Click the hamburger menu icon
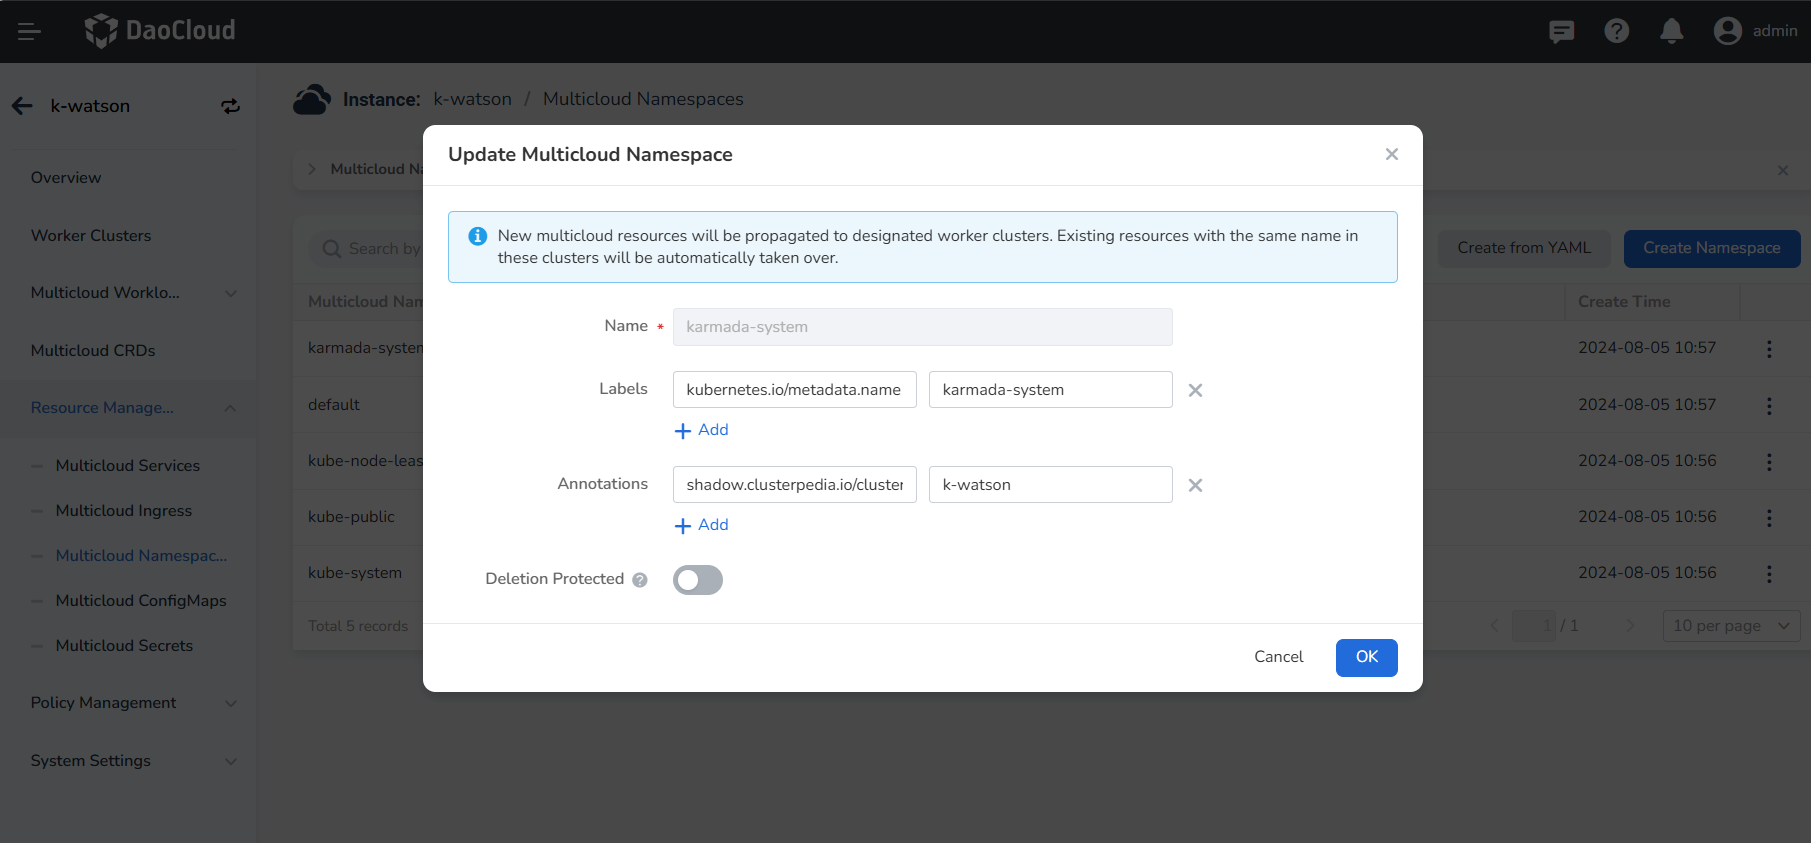The height and width of the screenshot is (843, 1811). (x=29, y=31)
